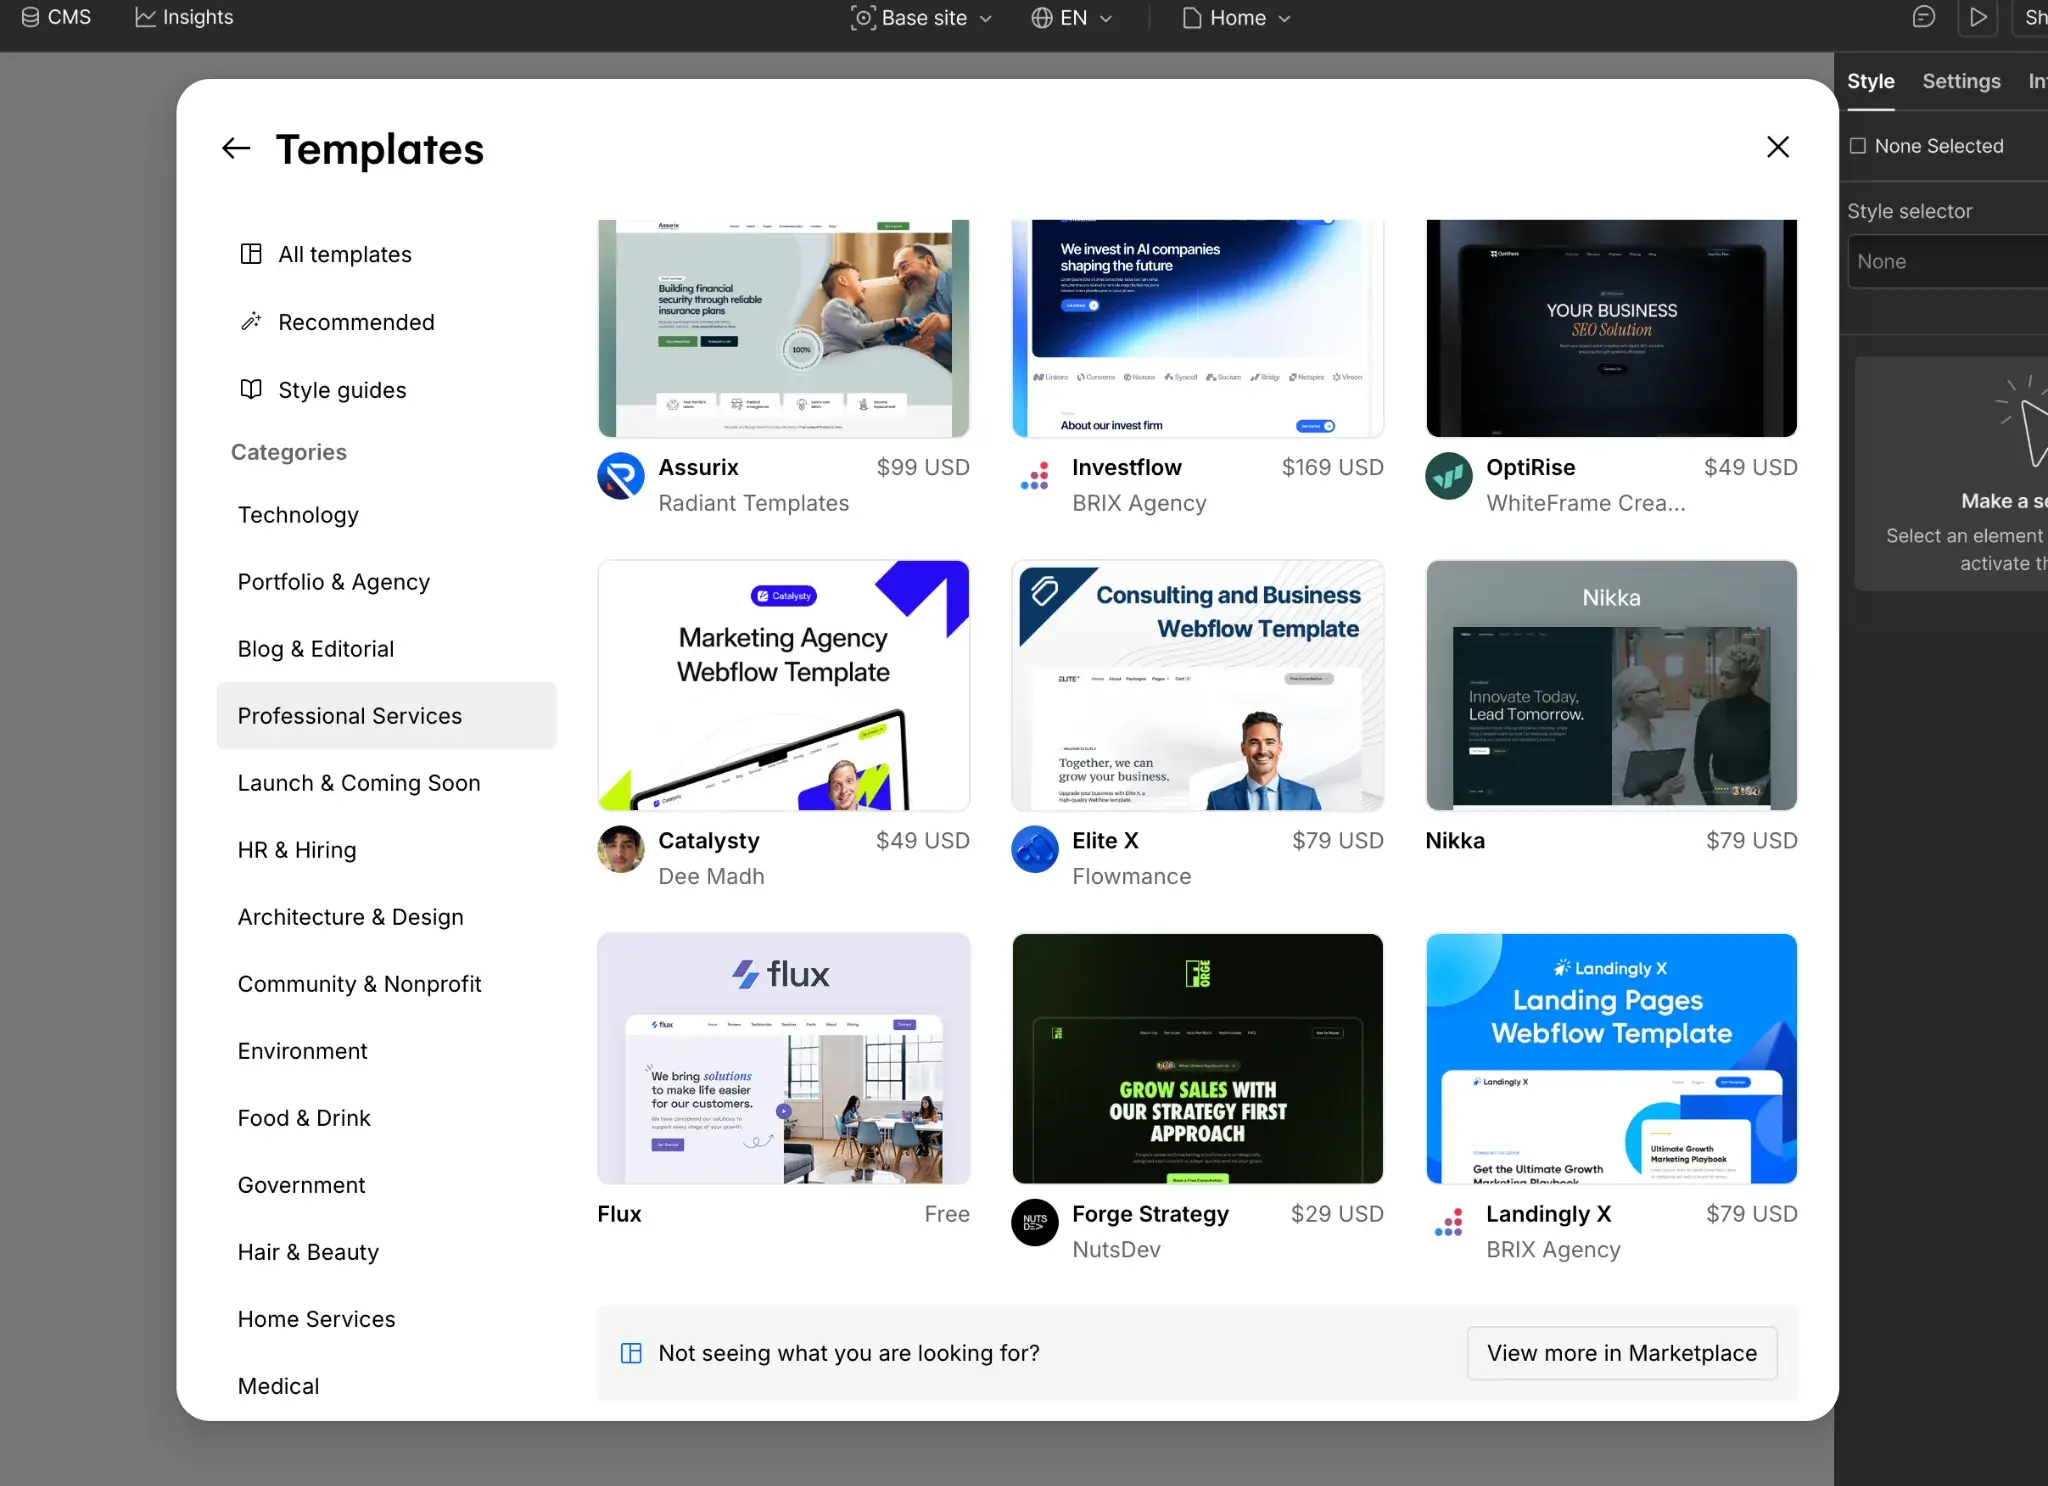Image resolution: width=2048 pixels, height=1486 pixels.
Task: Click the Nikka template title
Action: tap(1455, 840)
